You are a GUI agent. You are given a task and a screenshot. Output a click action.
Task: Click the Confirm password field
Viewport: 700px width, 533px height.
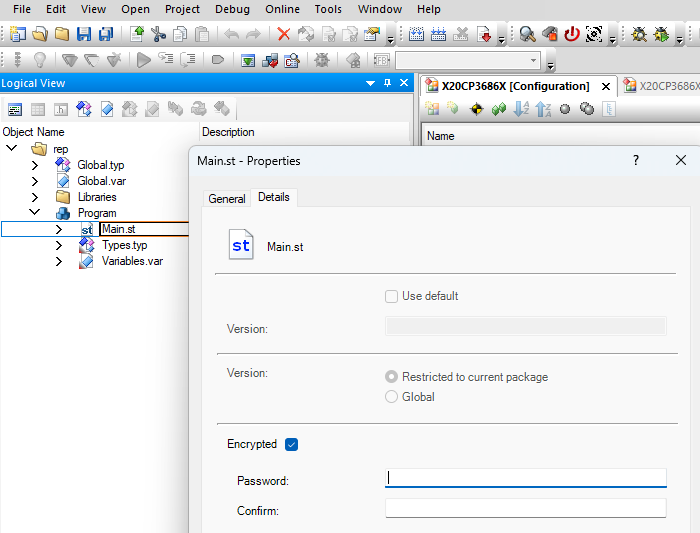pos(525,508)
